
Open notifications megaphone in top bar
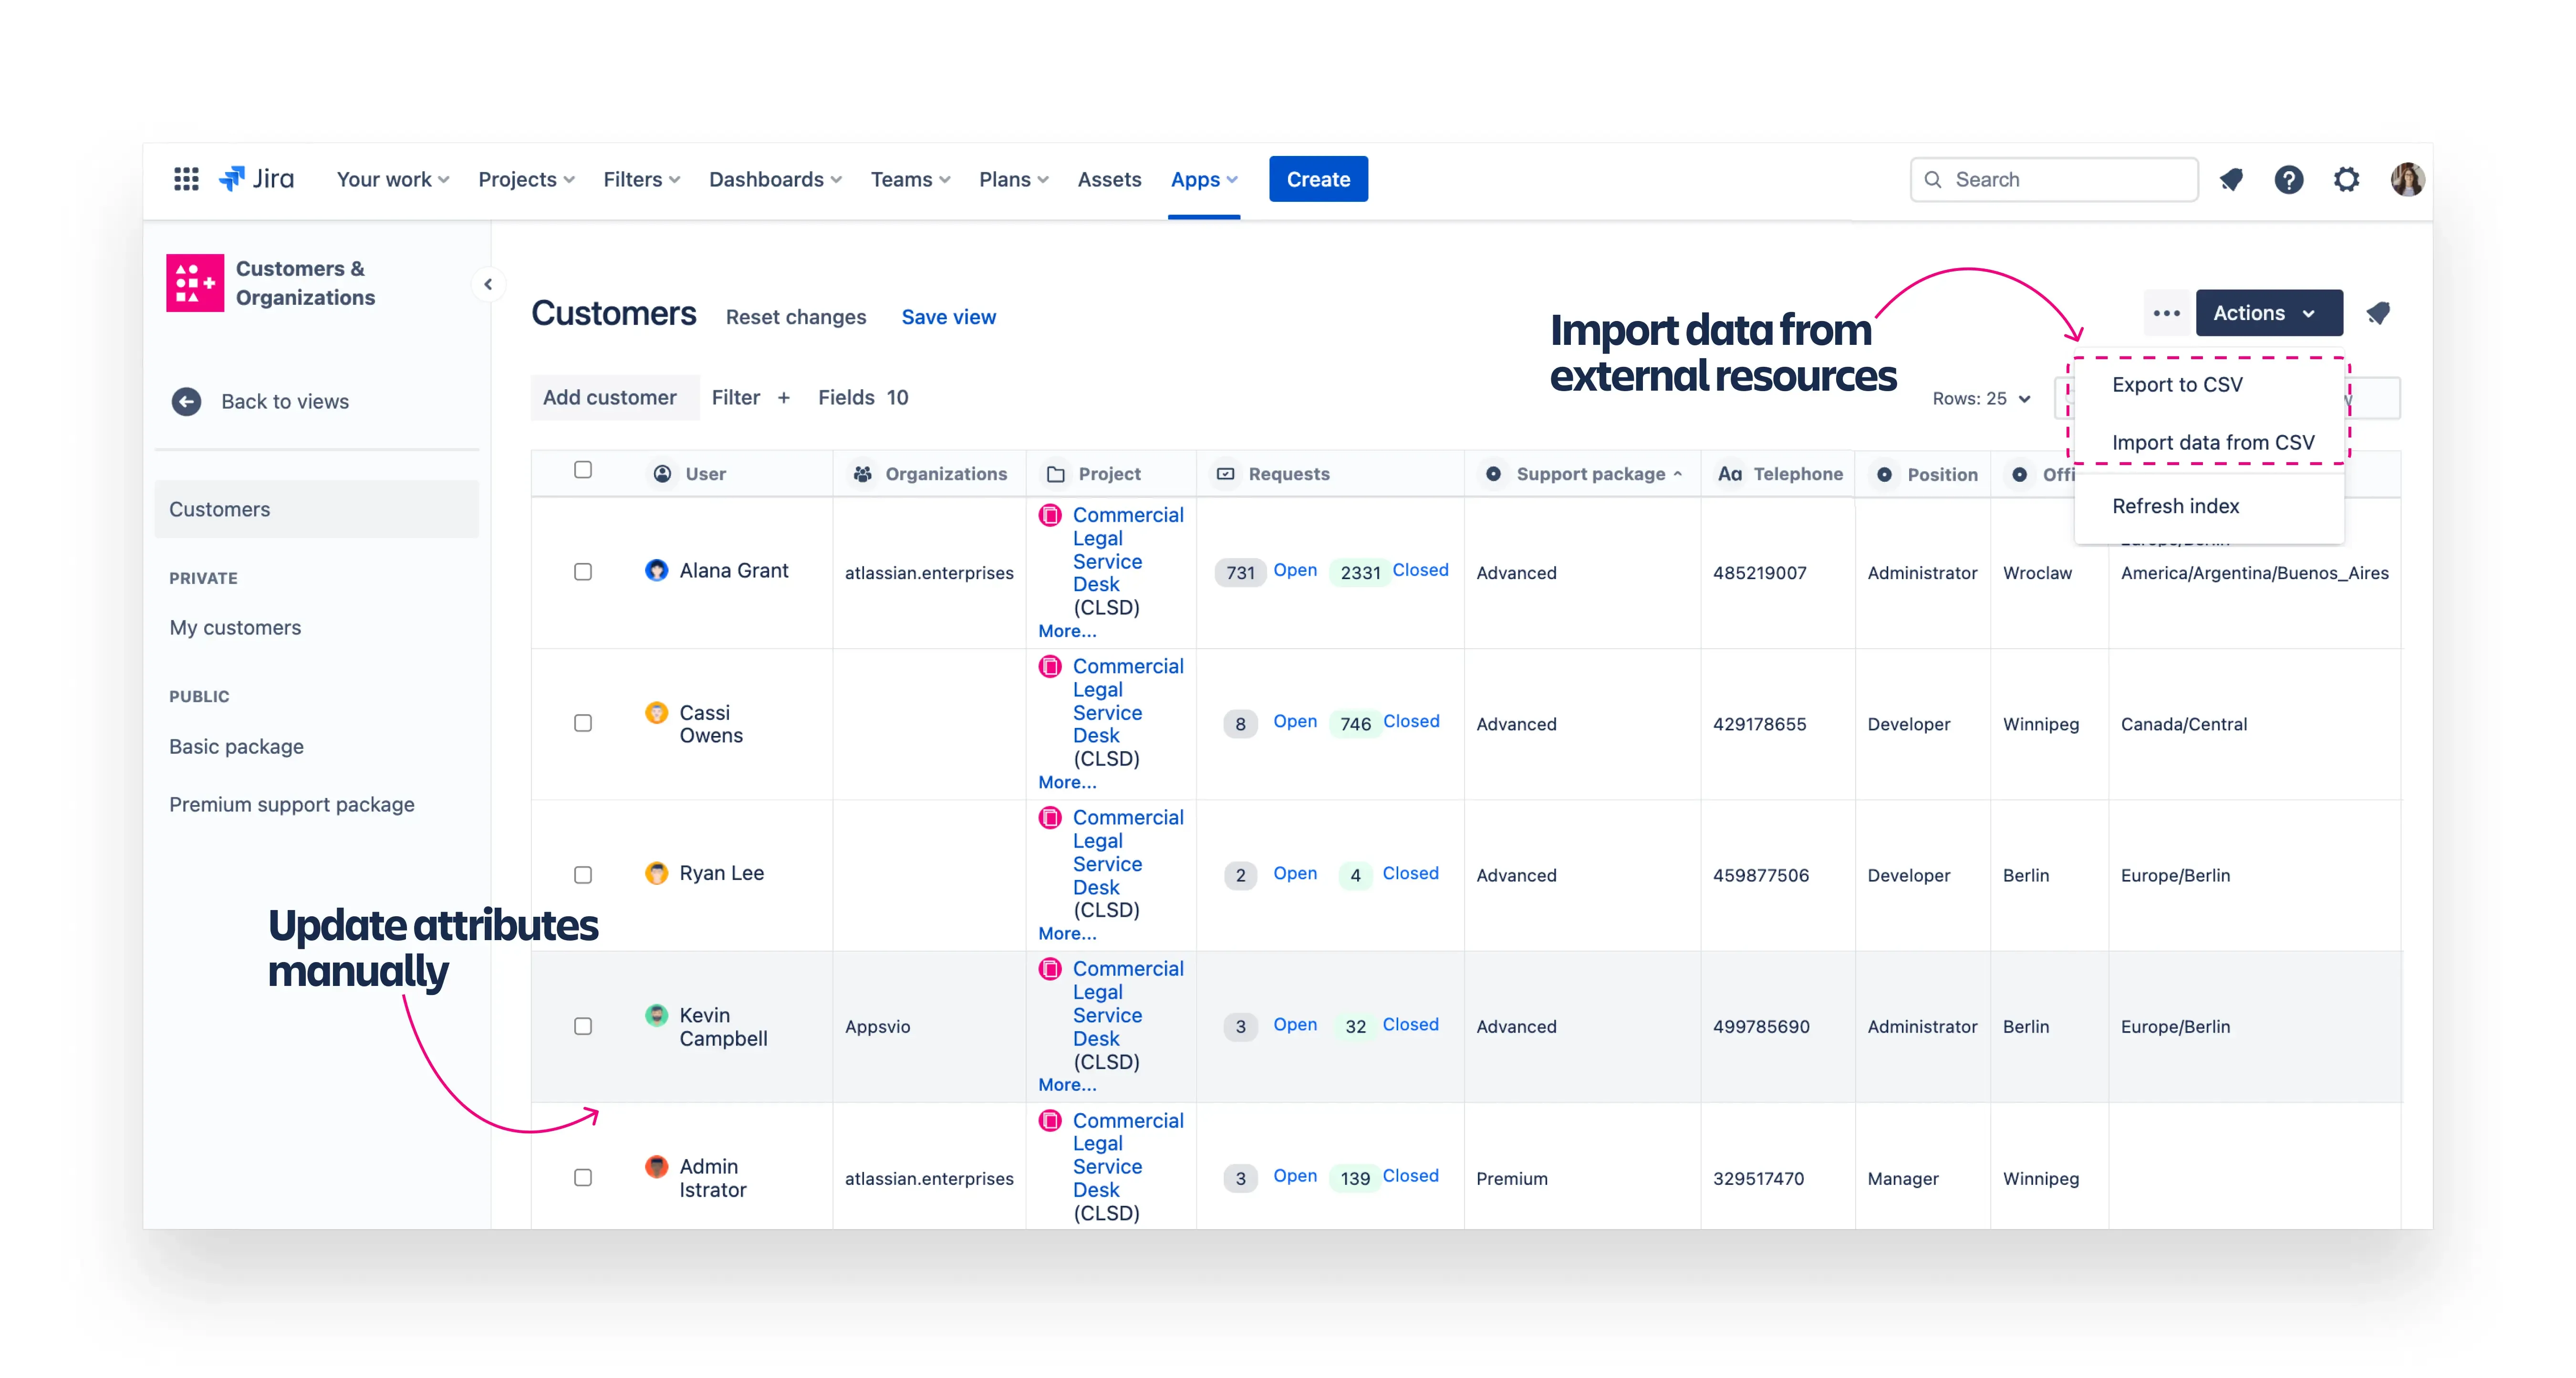point(2231,179)
